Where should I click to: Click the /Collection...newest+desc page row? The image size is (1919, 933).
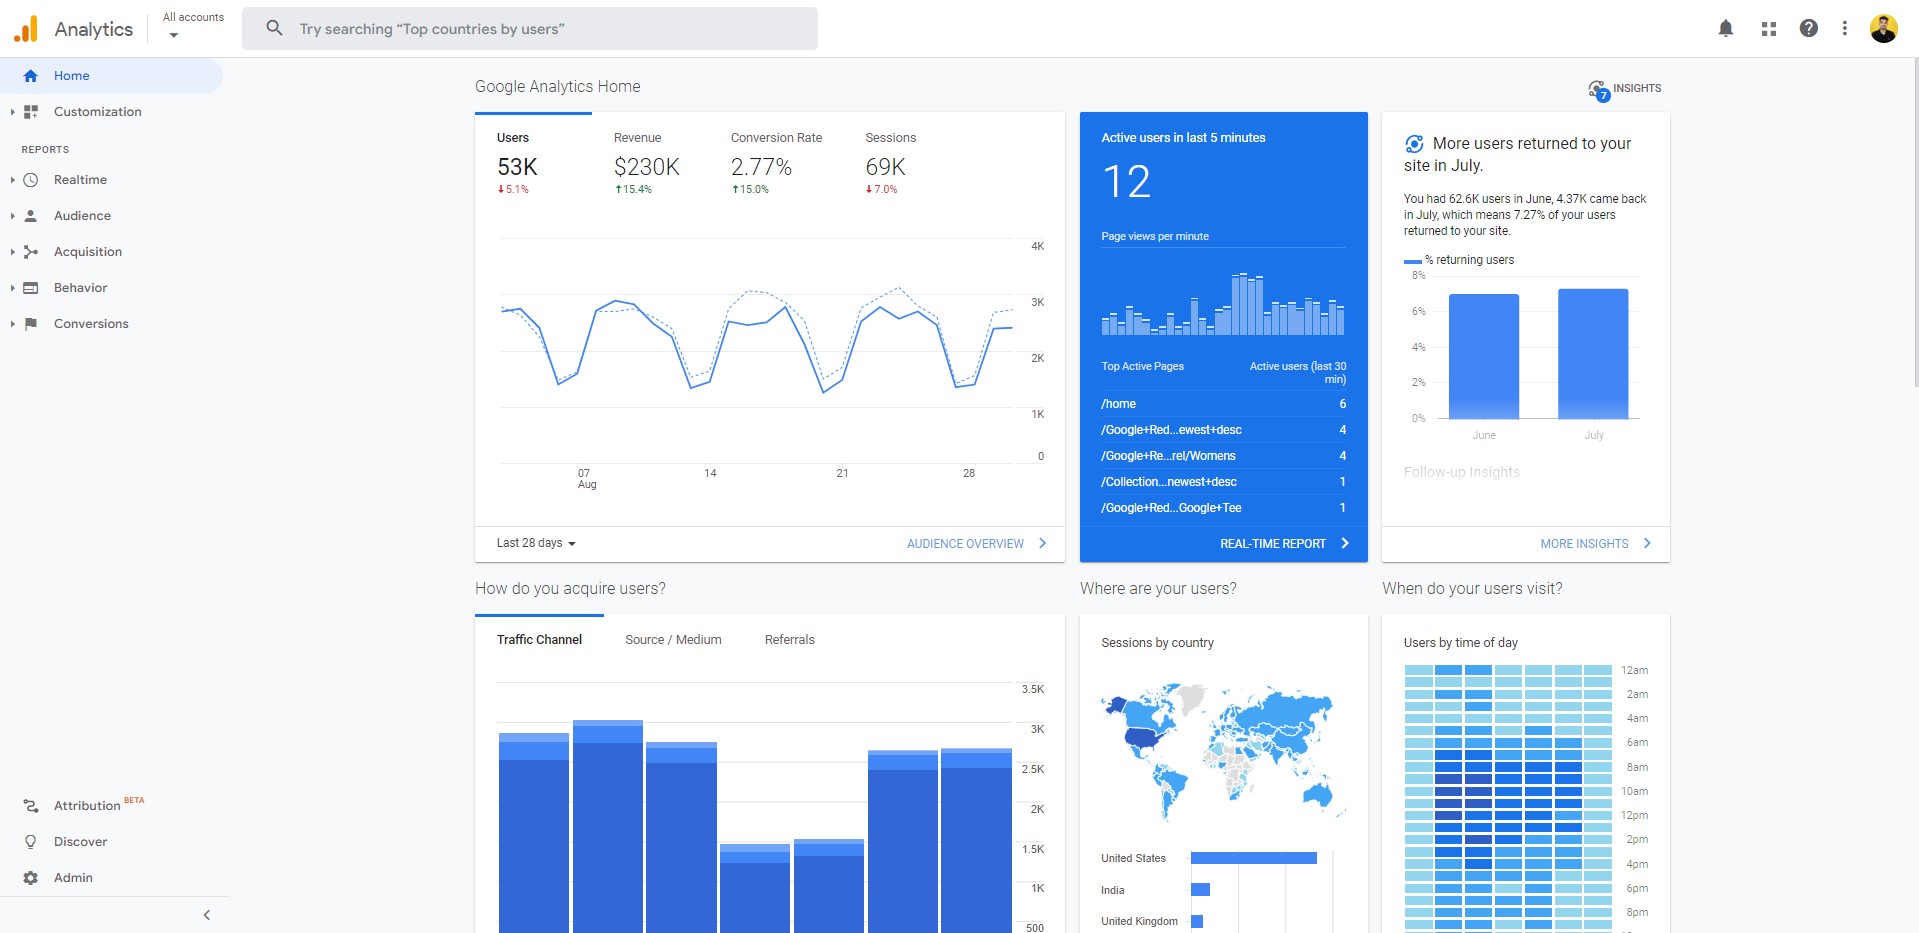[1224, 482]
